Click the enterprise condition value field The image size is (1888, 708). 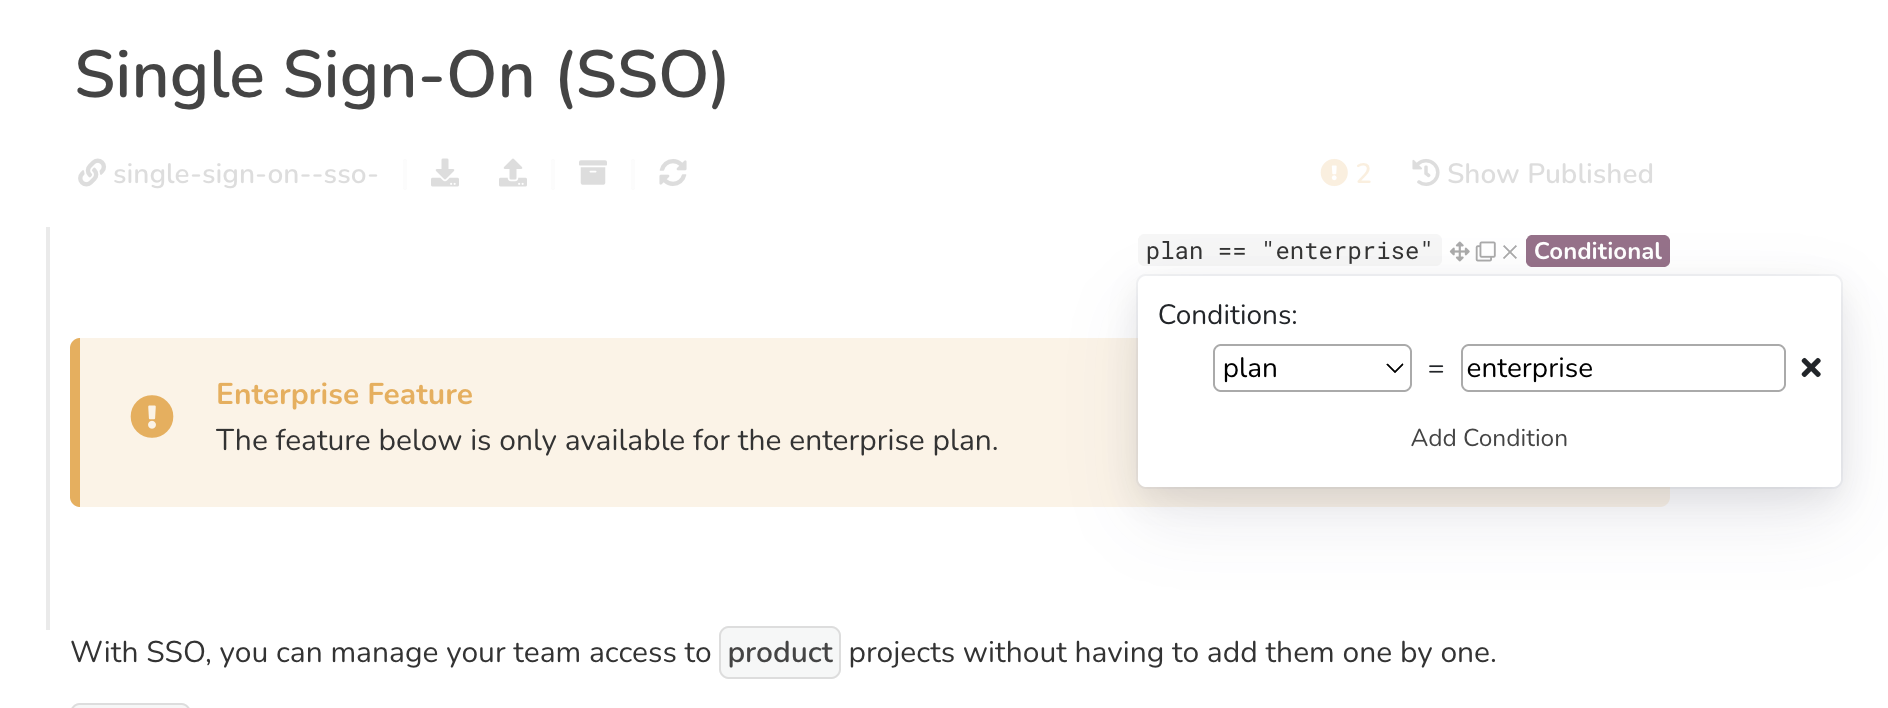pos(1622,368)
